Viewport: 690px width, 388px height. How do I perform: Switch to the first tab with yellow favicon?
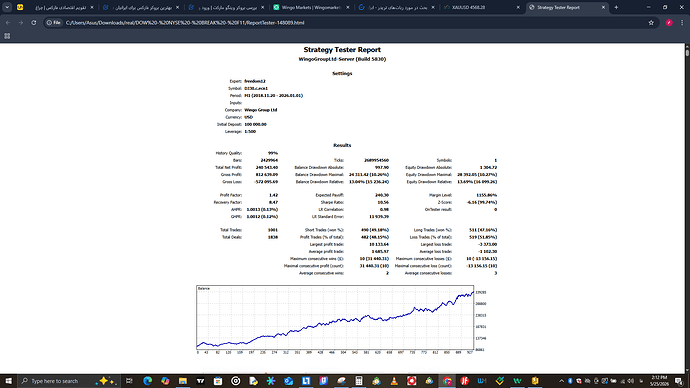tap(55, 7)
